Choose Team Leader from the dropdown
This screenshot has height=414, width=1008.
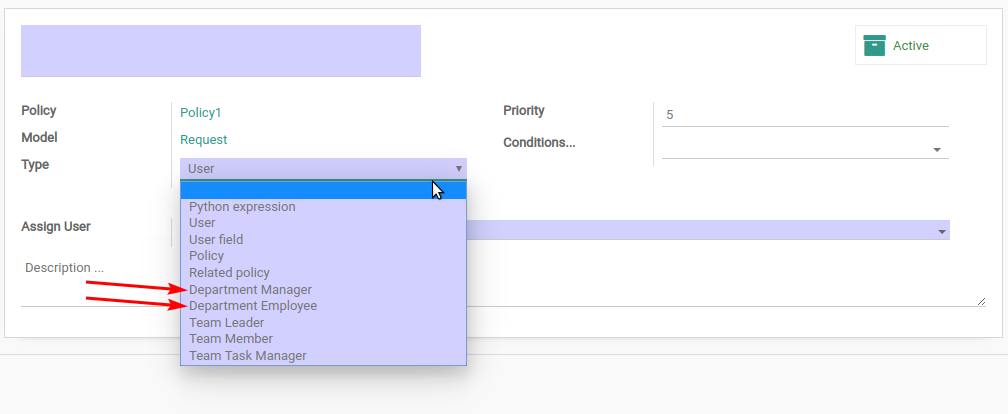coord(226,322)
